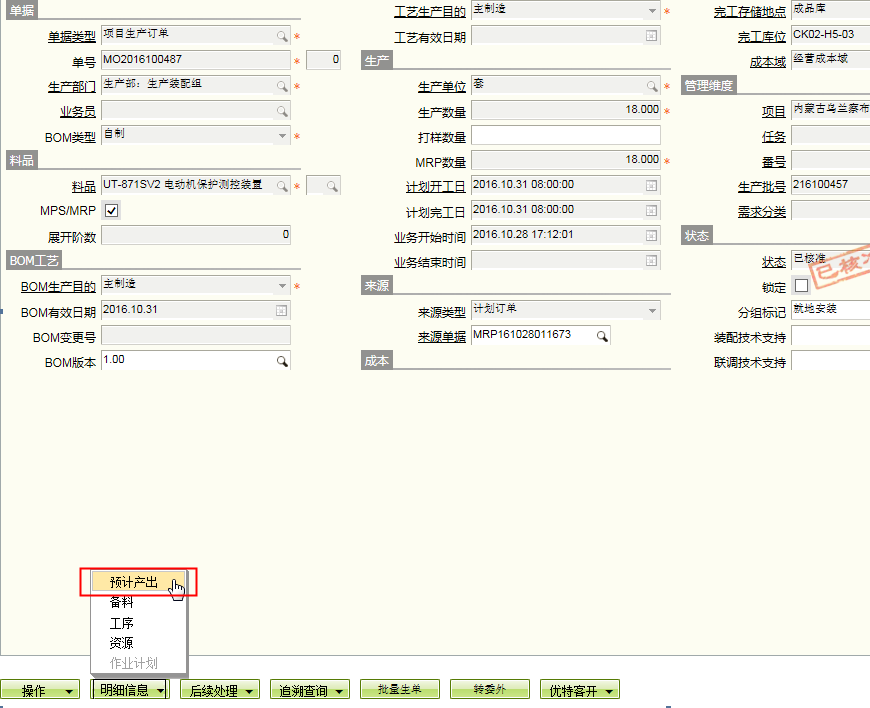Toggle the 锁定 checkbox

801,286
